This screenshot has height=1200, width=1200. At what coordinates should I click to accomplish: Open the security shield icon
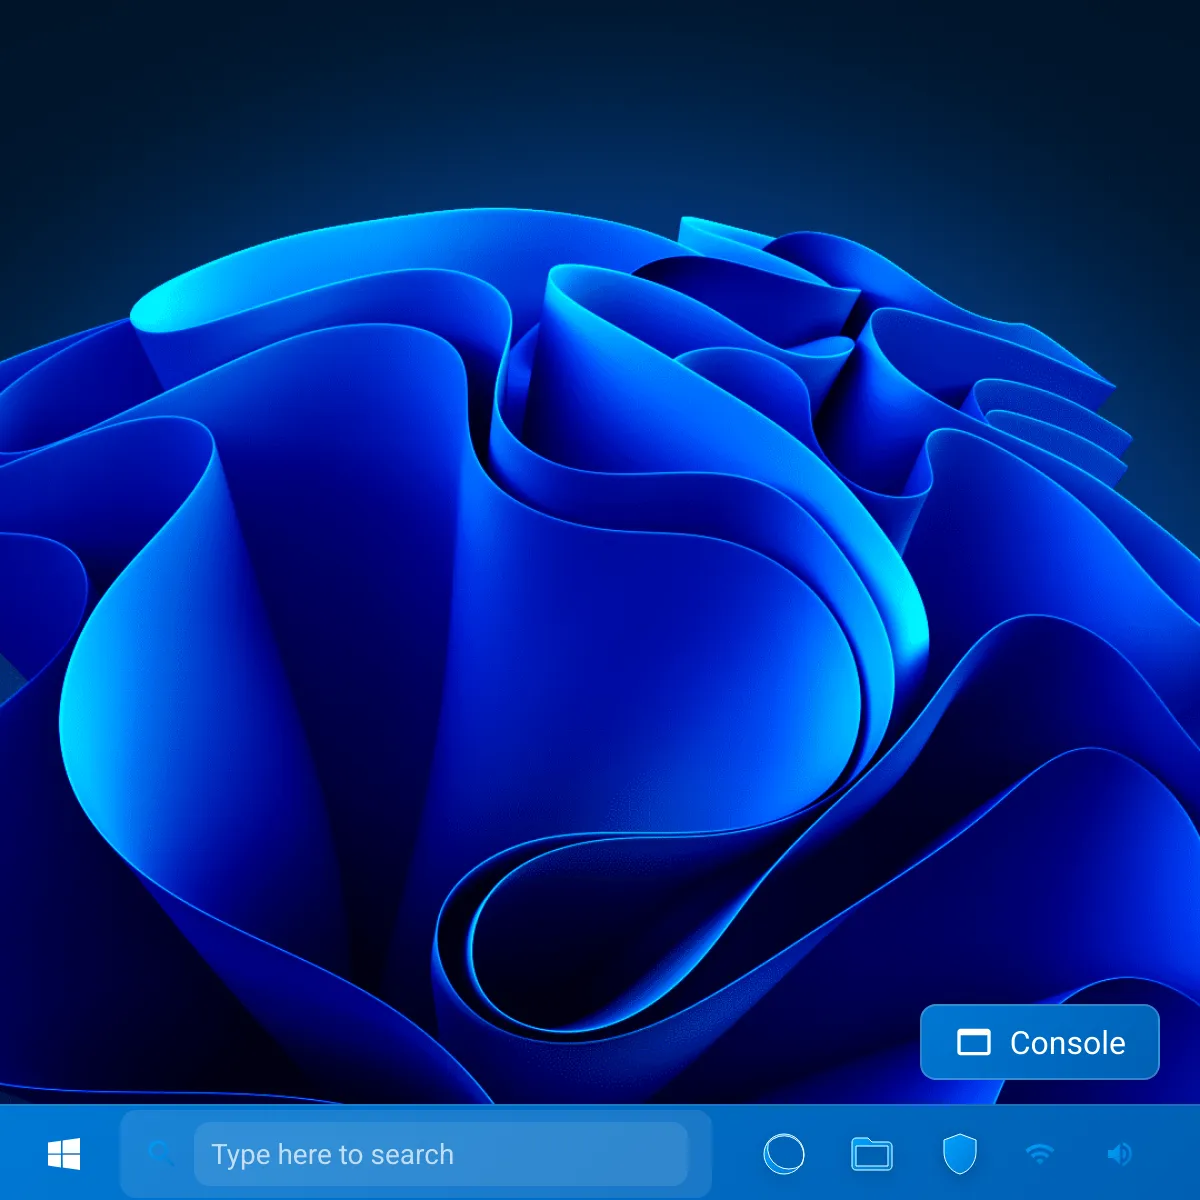(x=960, y=1154)
